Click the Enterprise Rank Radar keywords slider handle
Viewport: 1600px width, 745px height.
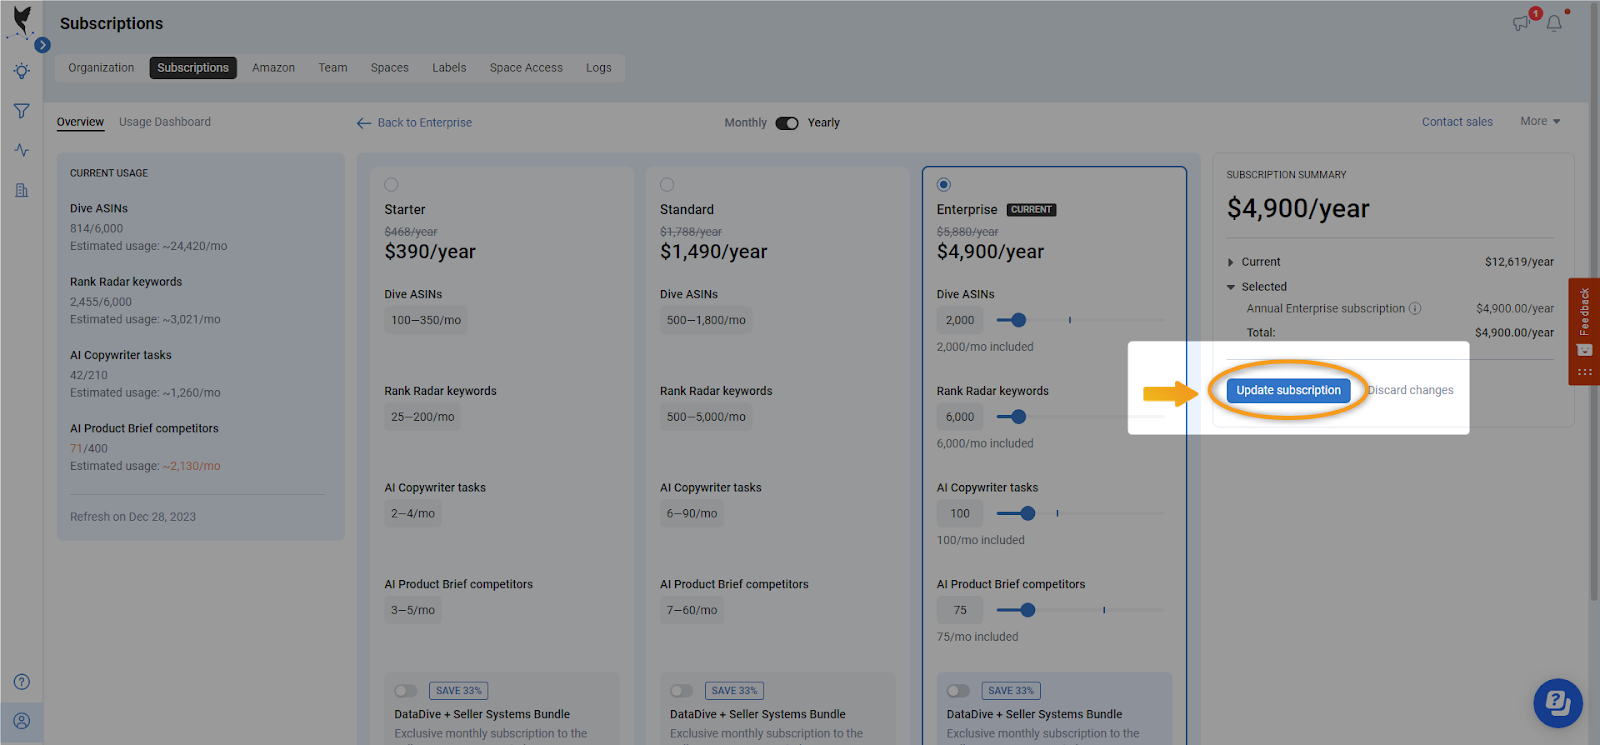pos(1018,417)
